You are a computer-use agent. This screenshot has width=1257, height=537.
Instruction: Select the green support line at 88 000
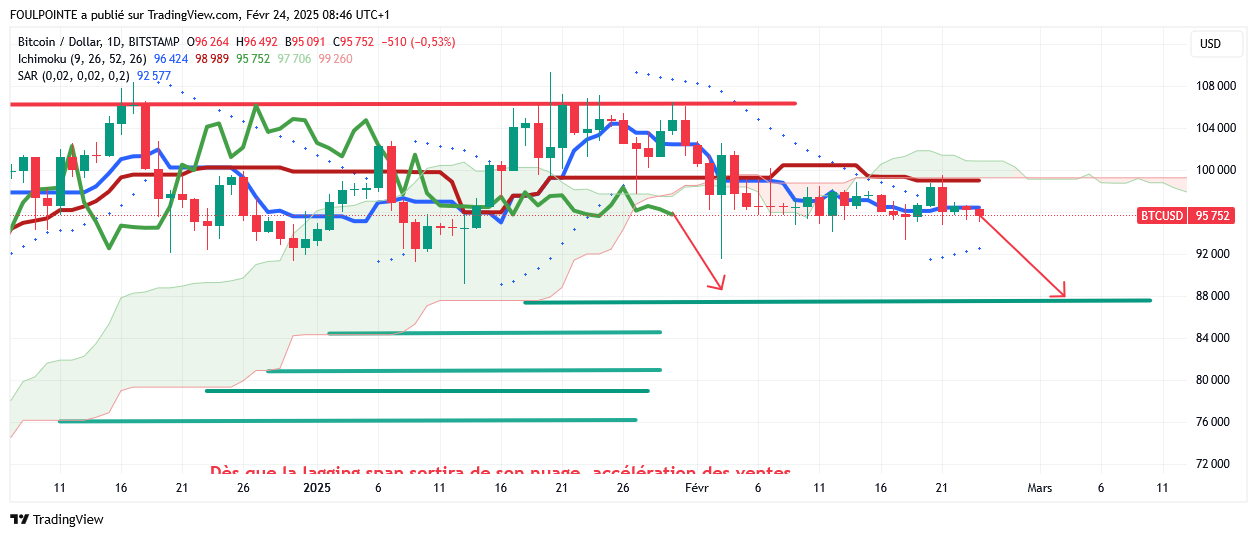pos(838,301)
